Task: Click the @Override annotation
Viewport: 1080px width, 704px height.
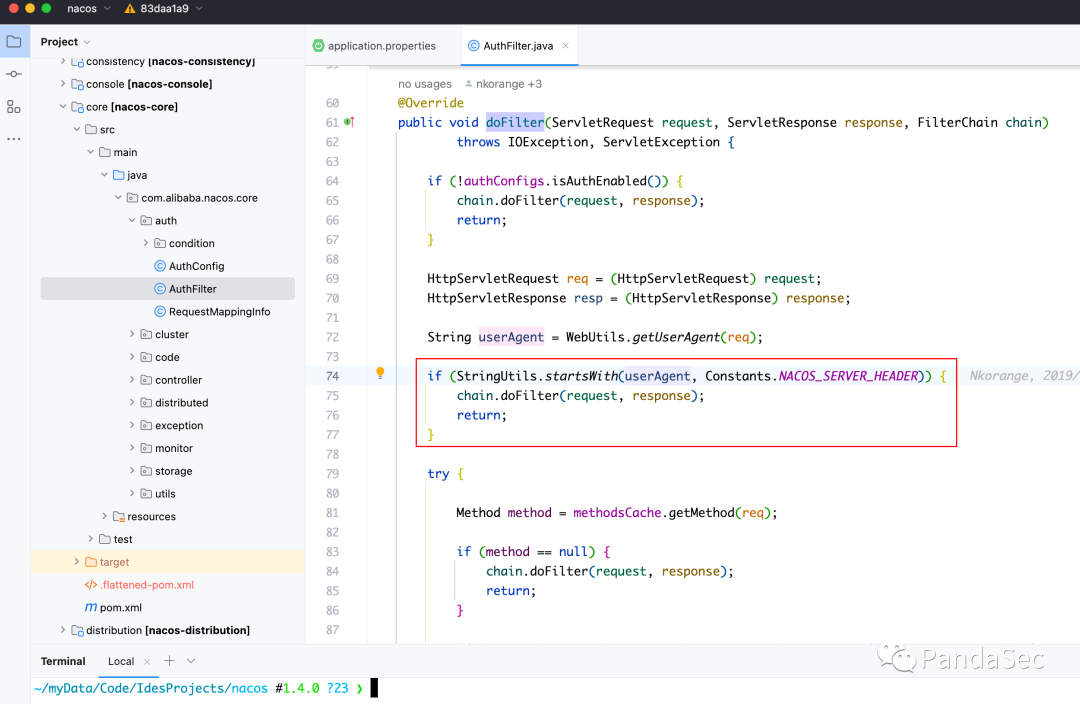Action: coord(430,103)
